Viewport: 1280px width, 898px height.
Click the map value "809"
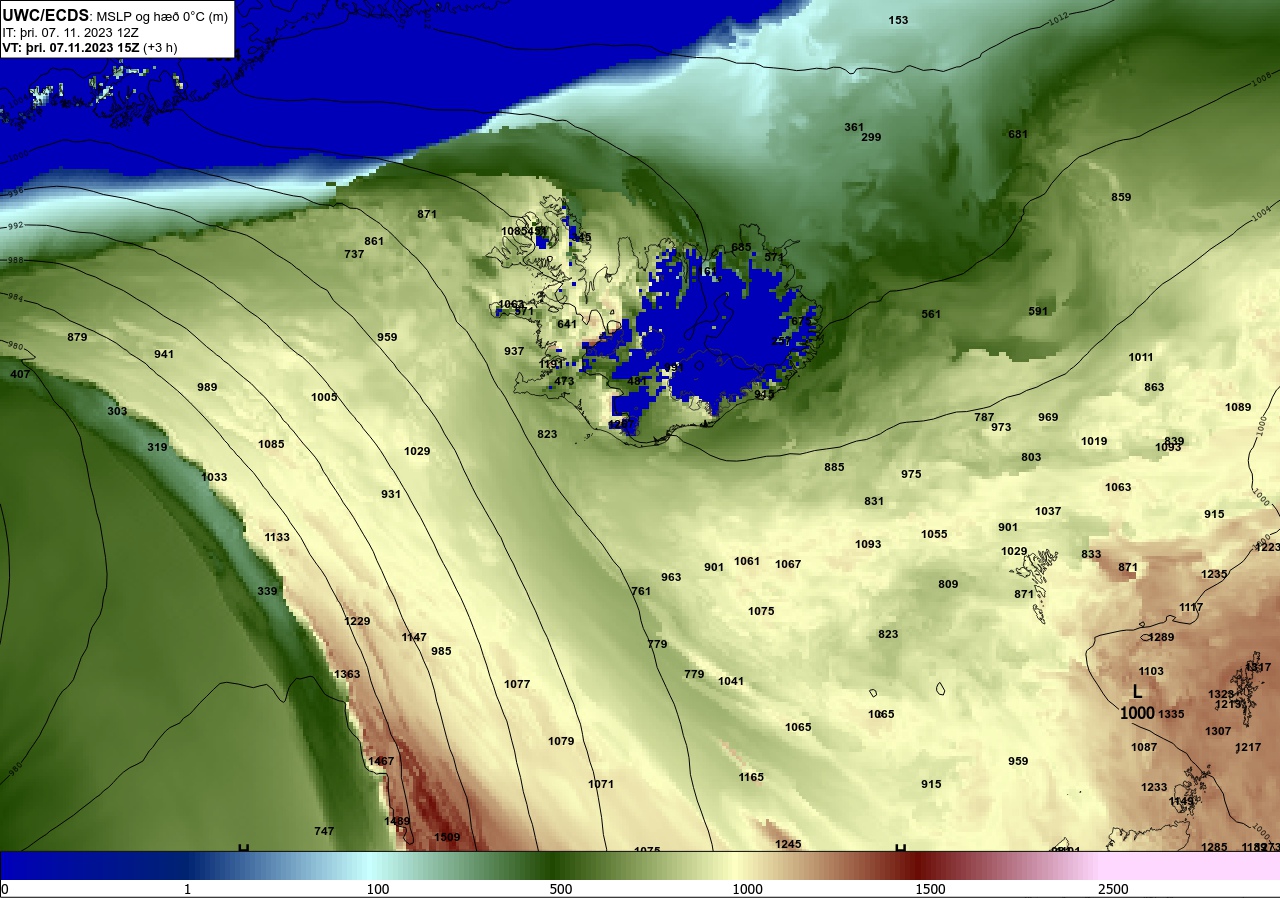(948, 584)
